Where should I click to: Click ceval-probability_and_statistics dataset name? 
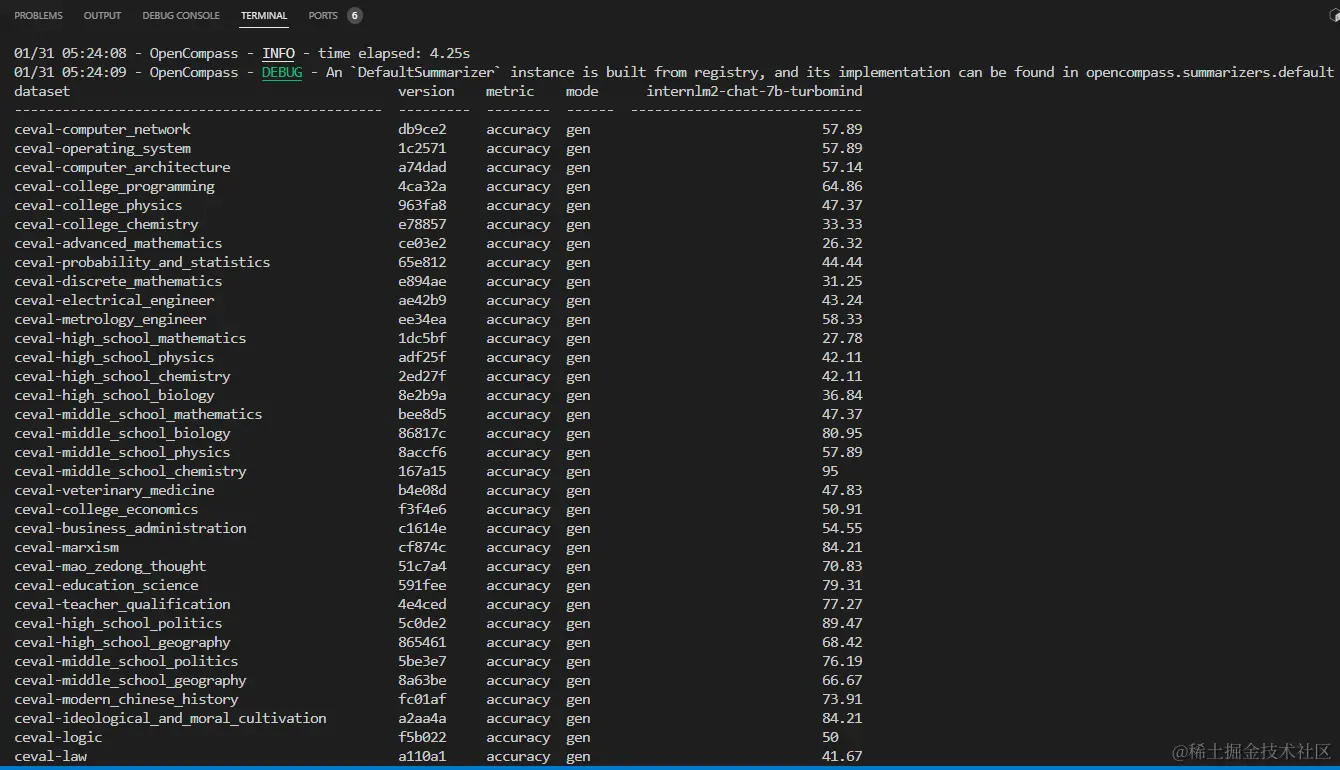point(142,262)
